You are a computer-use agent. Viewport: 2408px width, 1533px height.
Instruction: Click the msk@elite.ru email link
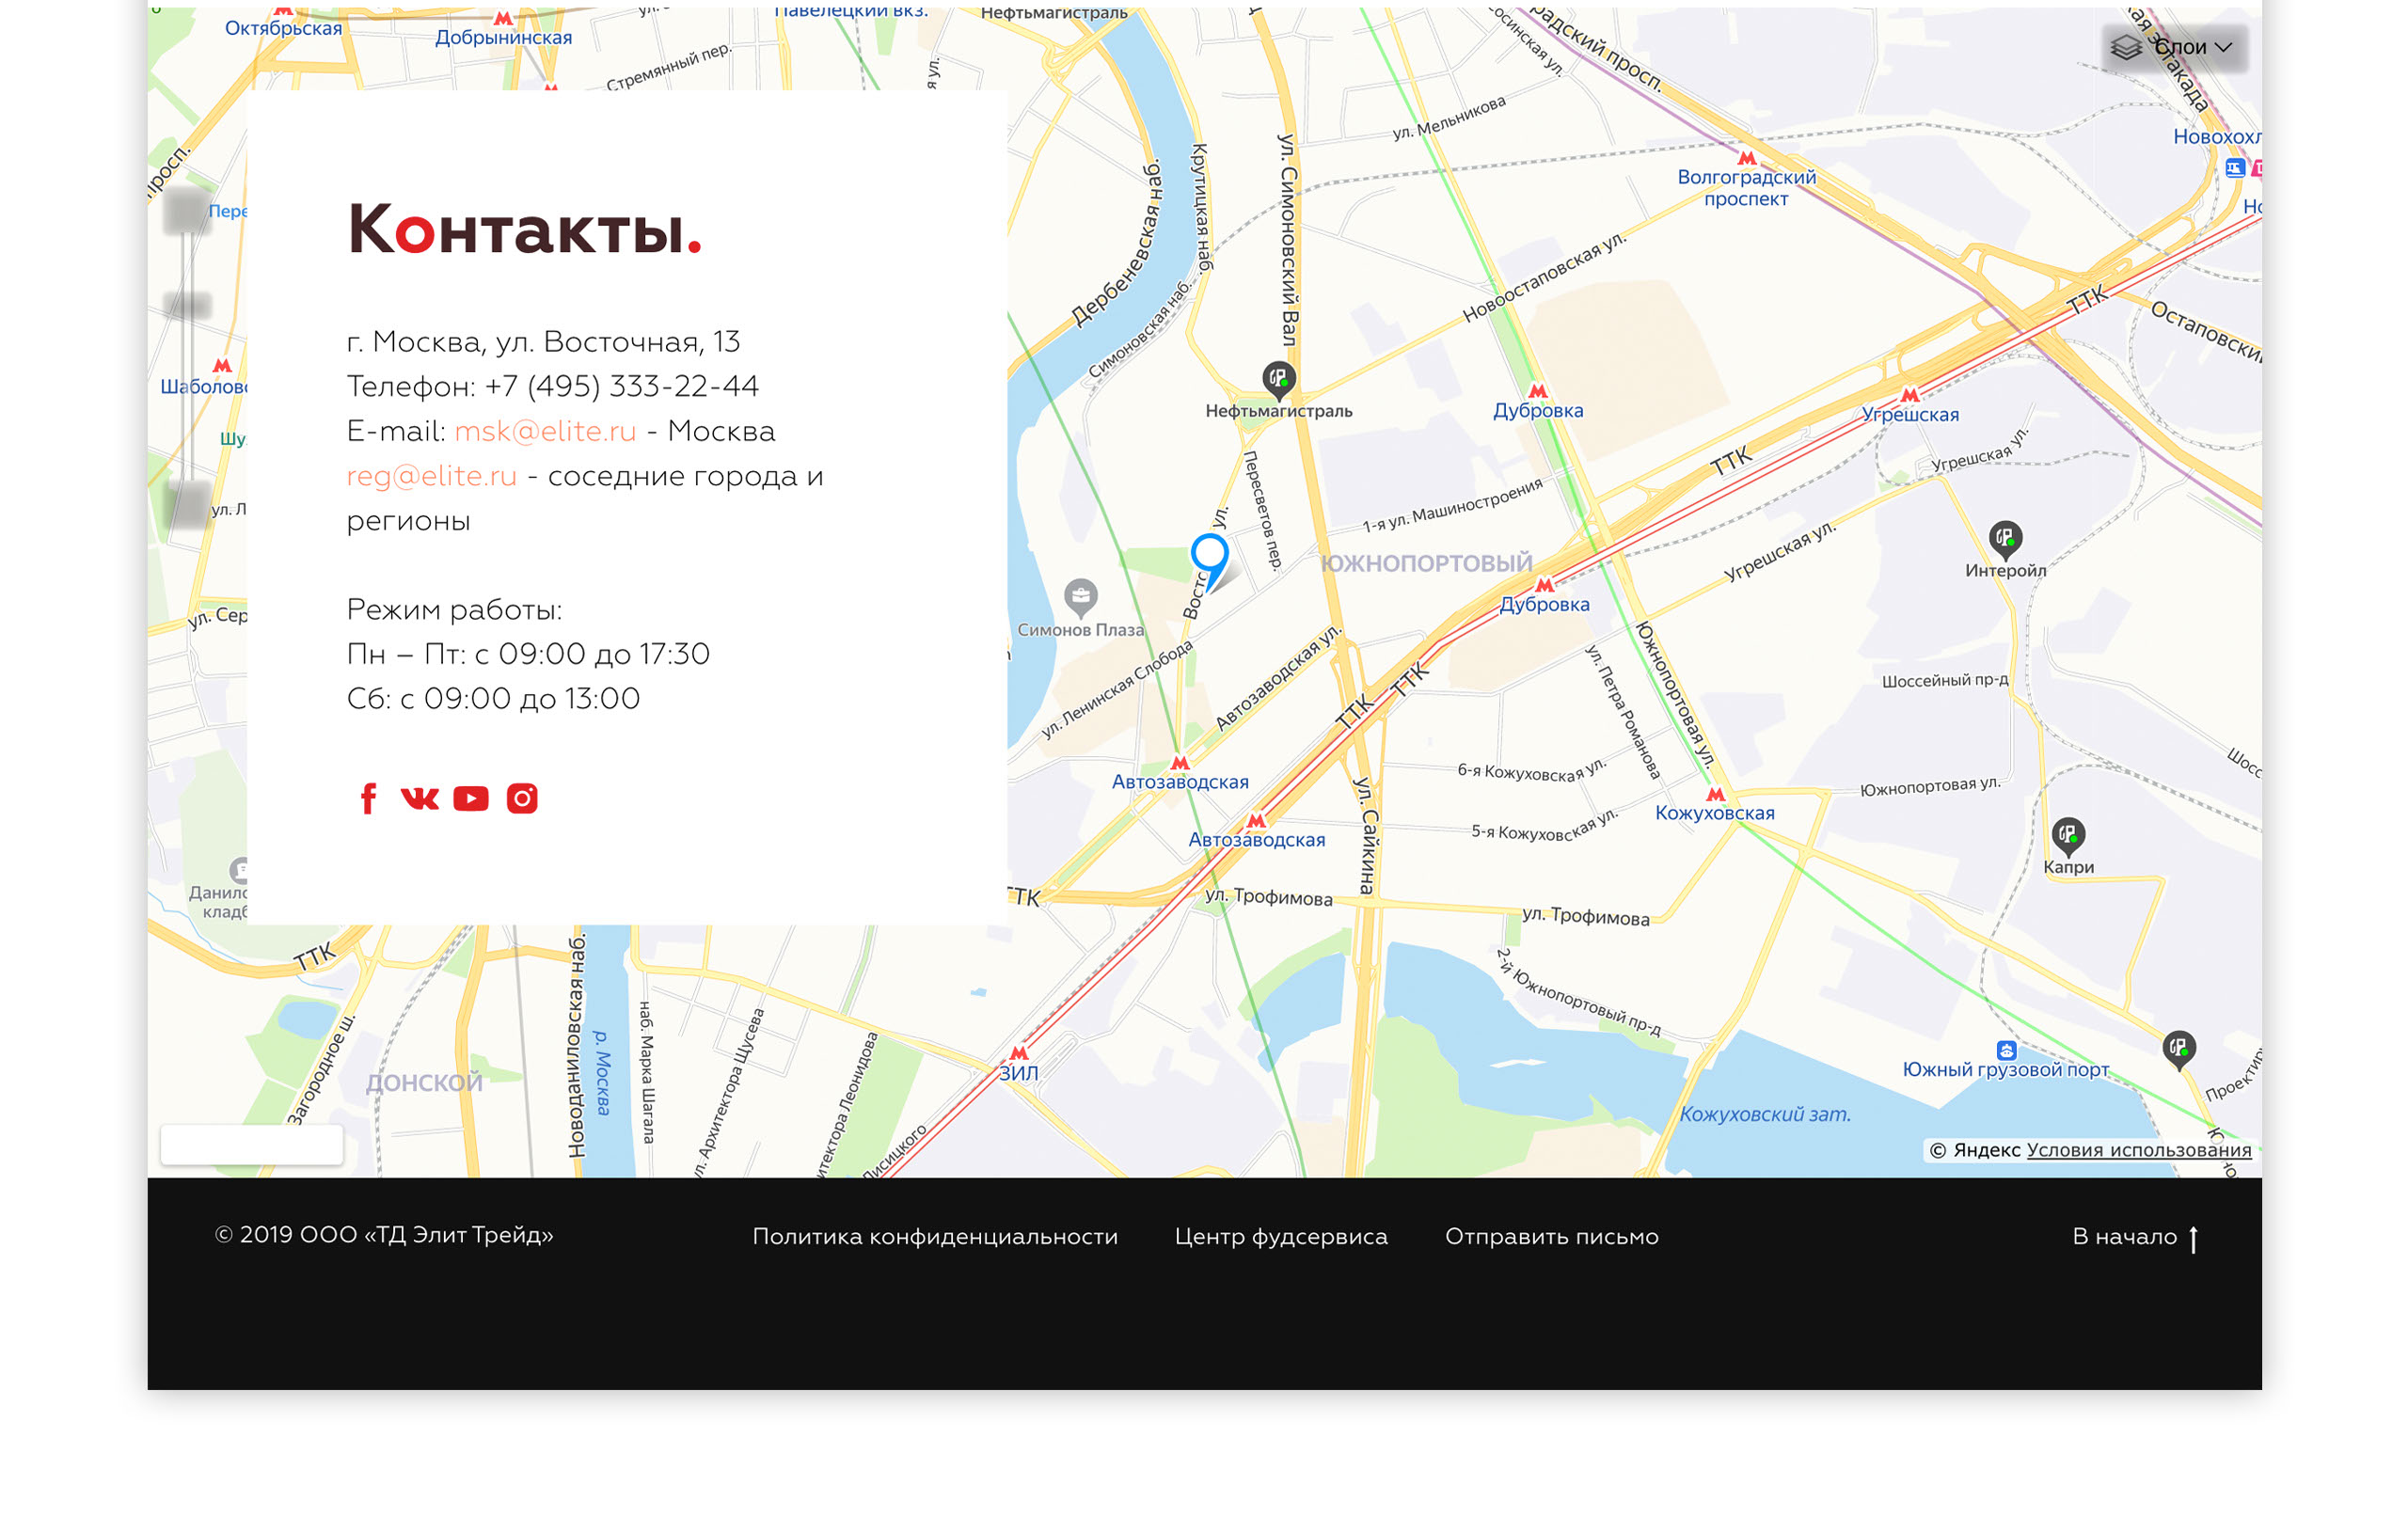545,432
